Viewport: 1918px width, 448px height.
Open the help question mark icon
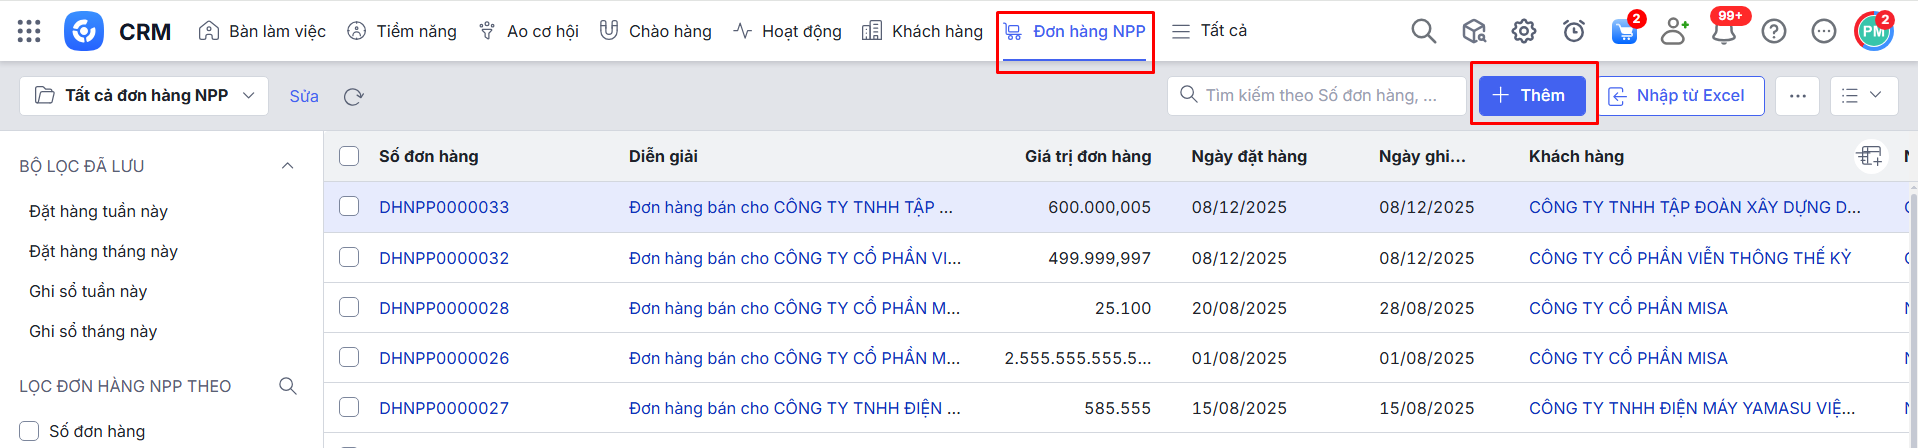pyautogui.click(x=1774, y=31)
